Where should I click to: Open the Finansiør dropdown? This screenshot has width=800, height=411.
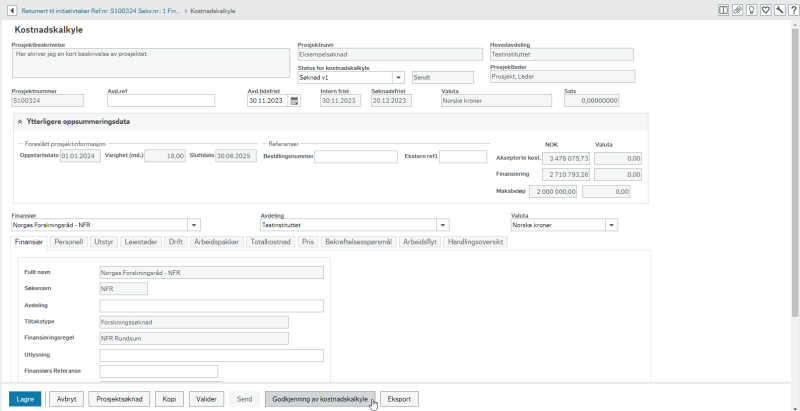[194, 225]
